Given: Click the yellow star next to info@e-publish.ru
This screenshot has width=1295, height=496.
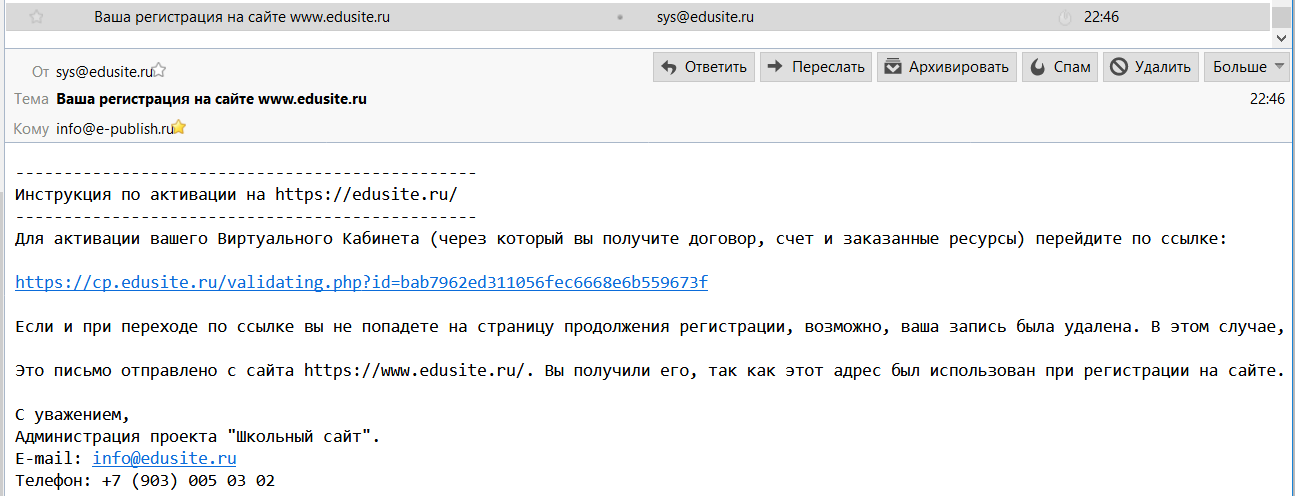Looking at the screenshot, I should coord(180,127).
